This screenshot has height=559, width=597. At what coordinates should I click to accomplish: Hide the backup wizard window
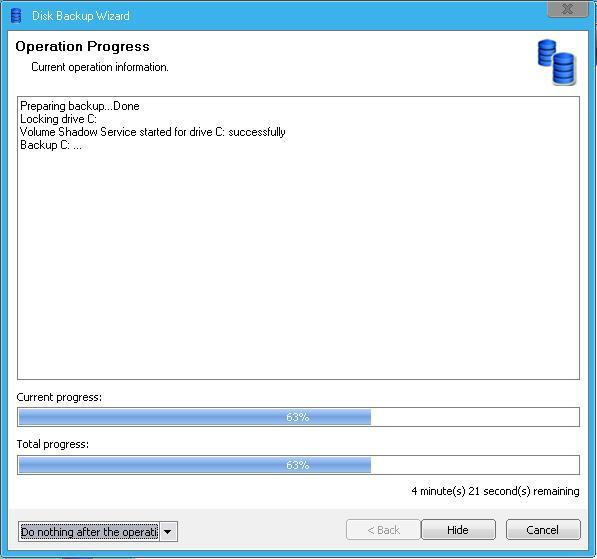pyautogui.click(x=458, y=530)
